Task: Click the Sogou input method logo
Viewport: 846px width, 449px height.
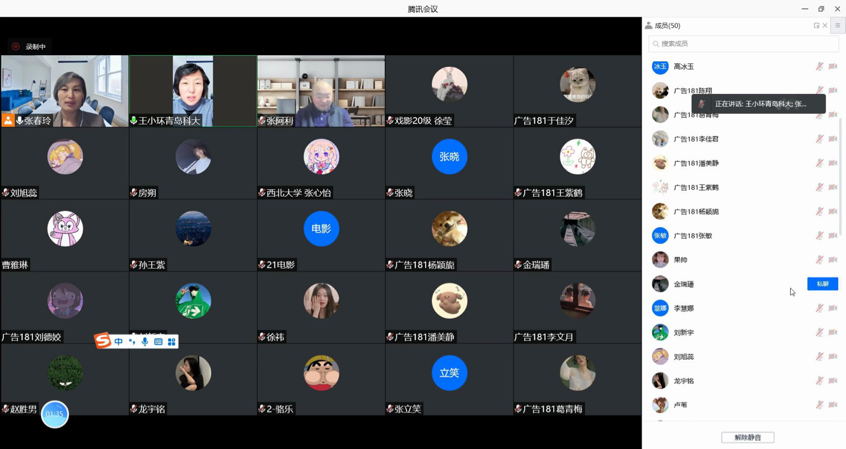Action: [103, 342]
